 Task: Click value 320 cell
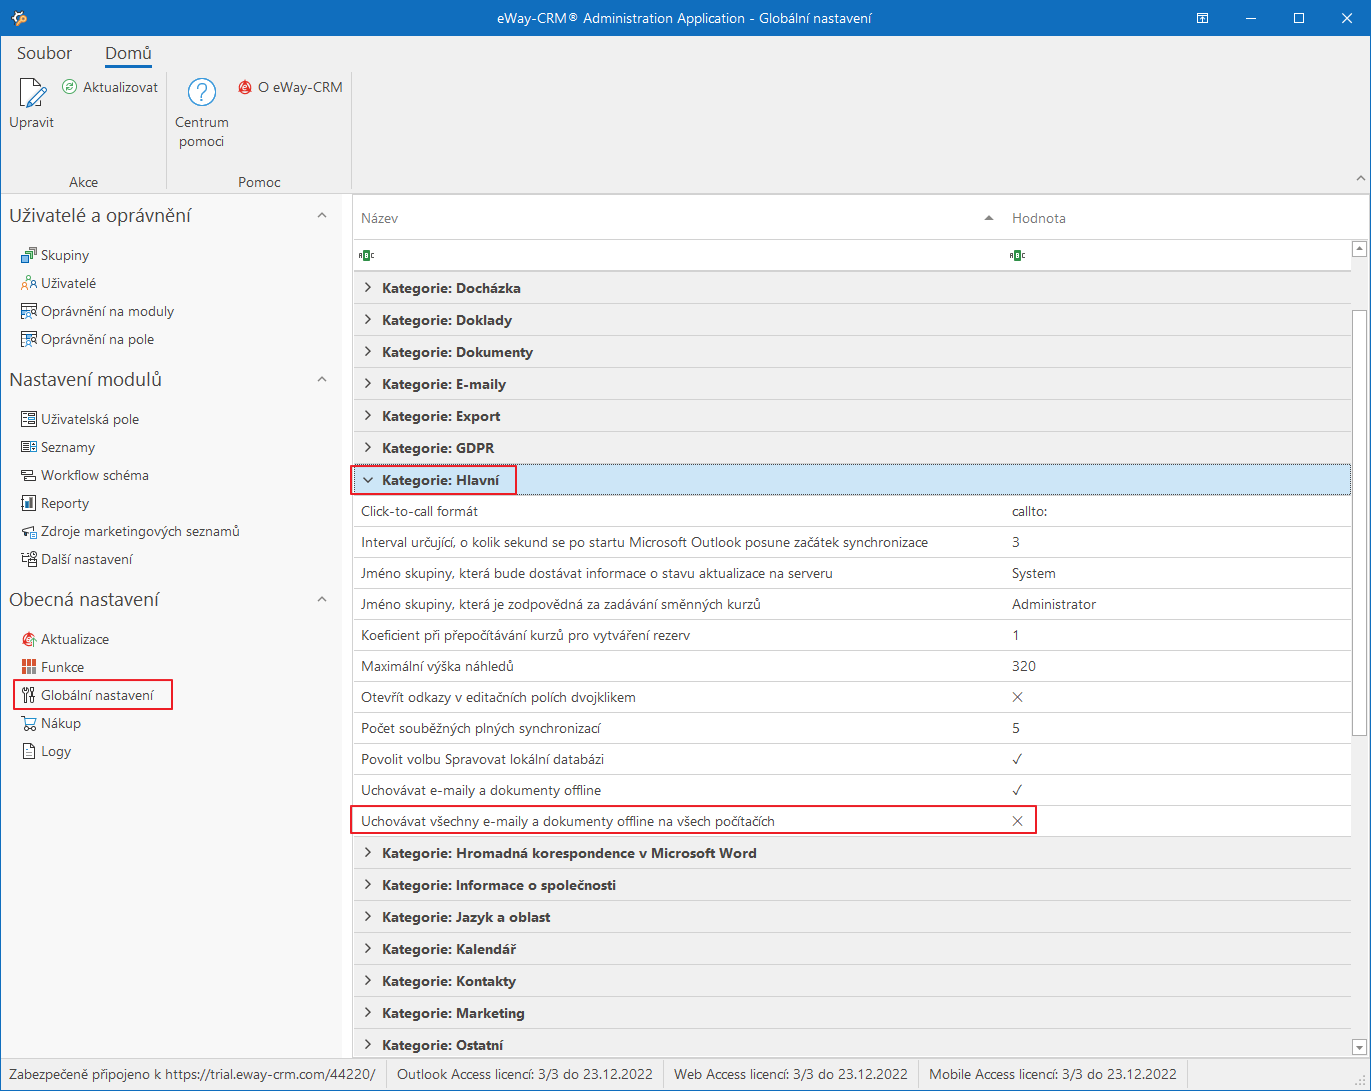point(1177,666)
